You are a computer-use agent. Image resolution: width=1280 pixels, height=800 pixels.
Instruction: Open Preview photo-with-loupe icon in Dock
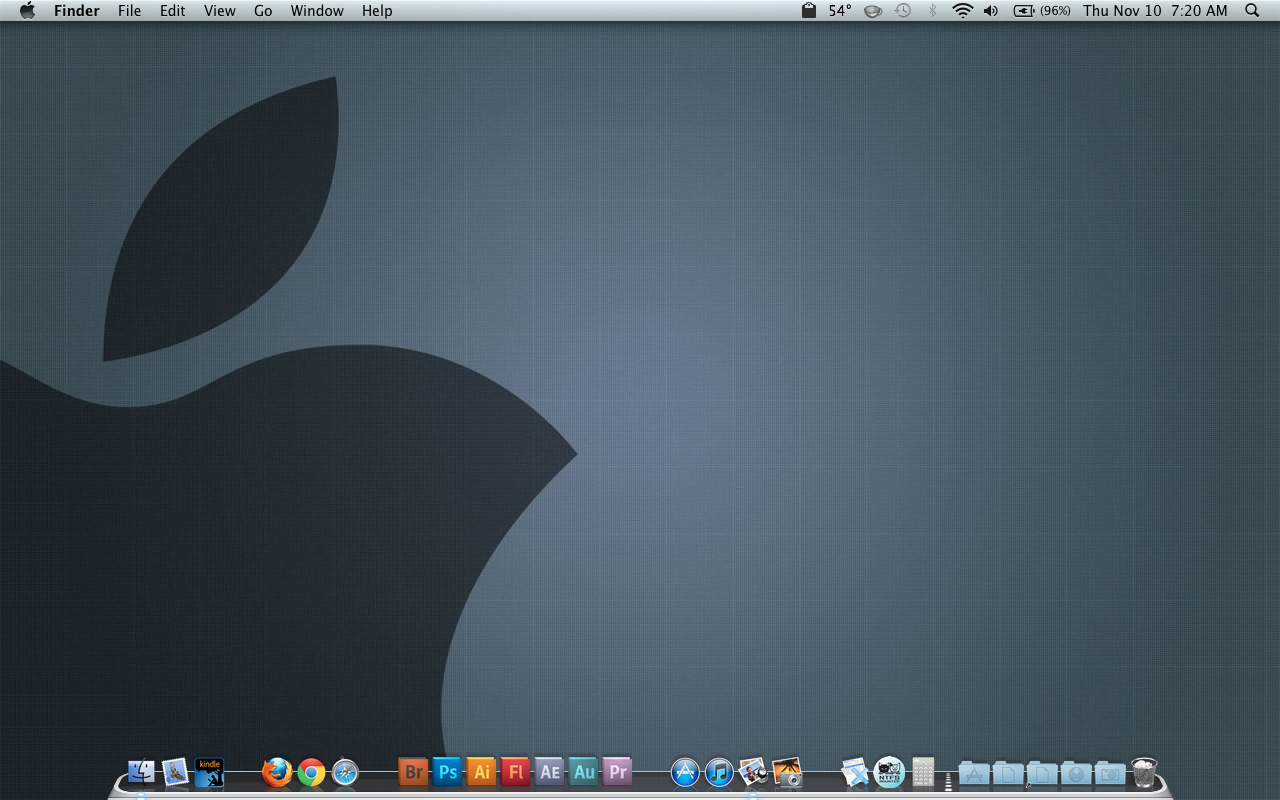(753, 772)
